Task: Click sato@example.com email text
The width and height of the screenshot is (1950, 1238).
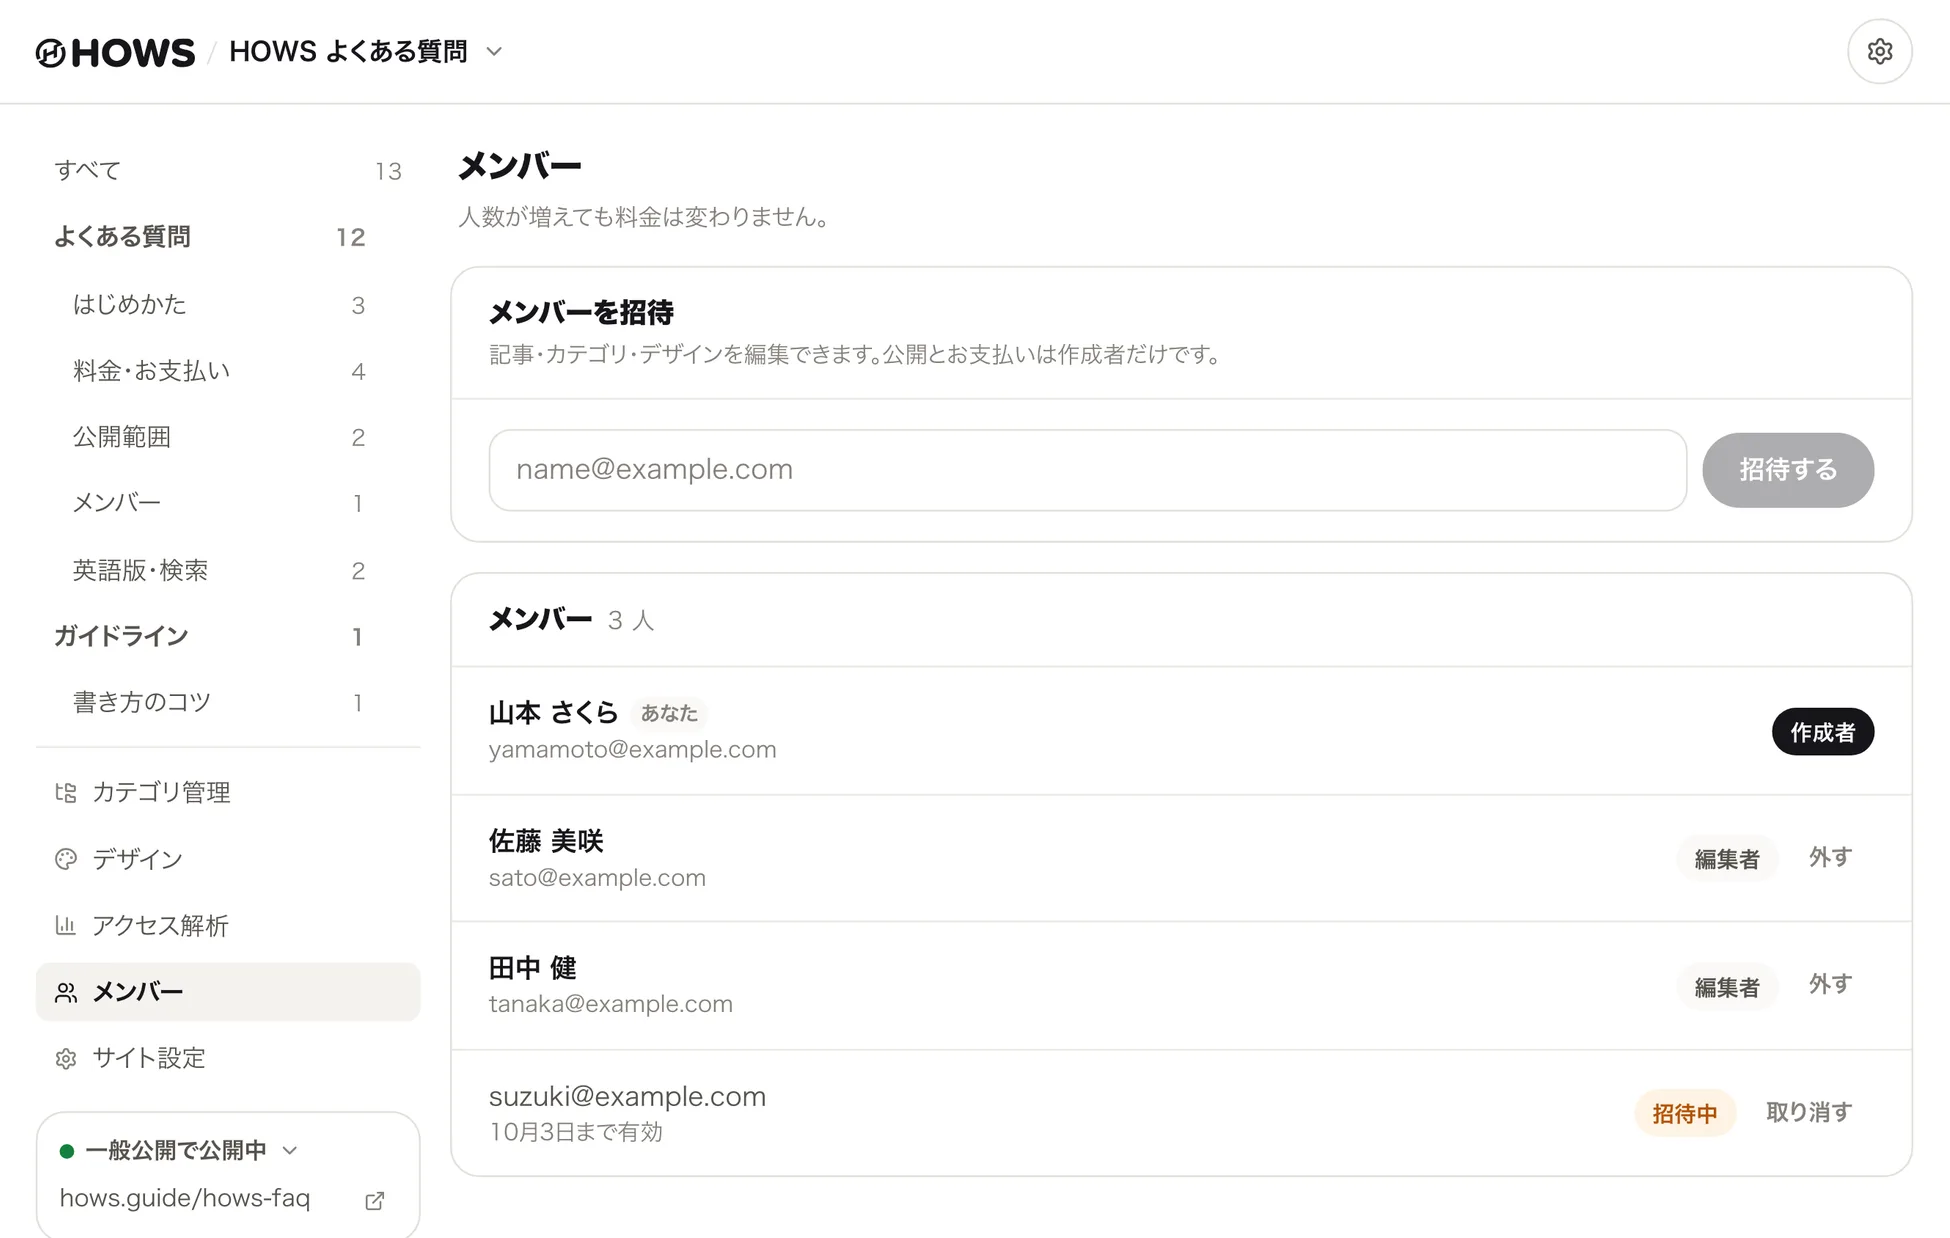Action: pos(597,877)
